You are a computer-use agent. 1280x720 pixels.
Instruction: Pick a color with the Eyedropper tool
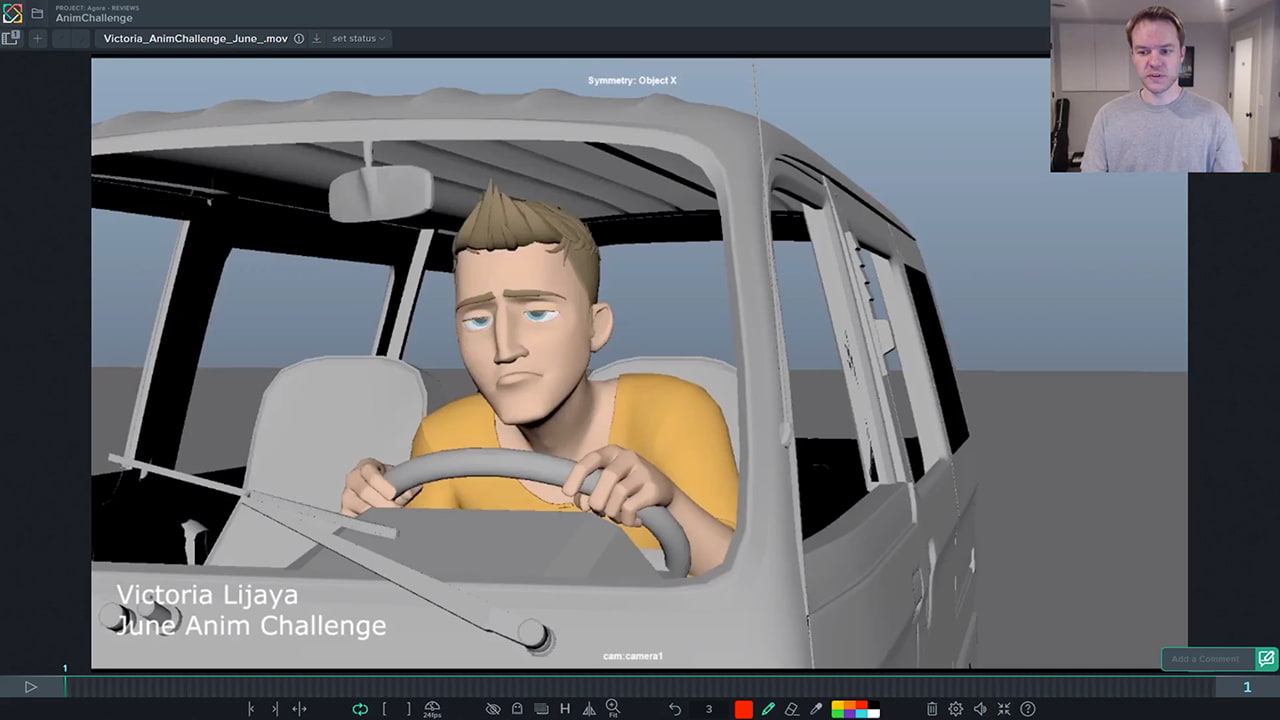(x=817, y=708)
